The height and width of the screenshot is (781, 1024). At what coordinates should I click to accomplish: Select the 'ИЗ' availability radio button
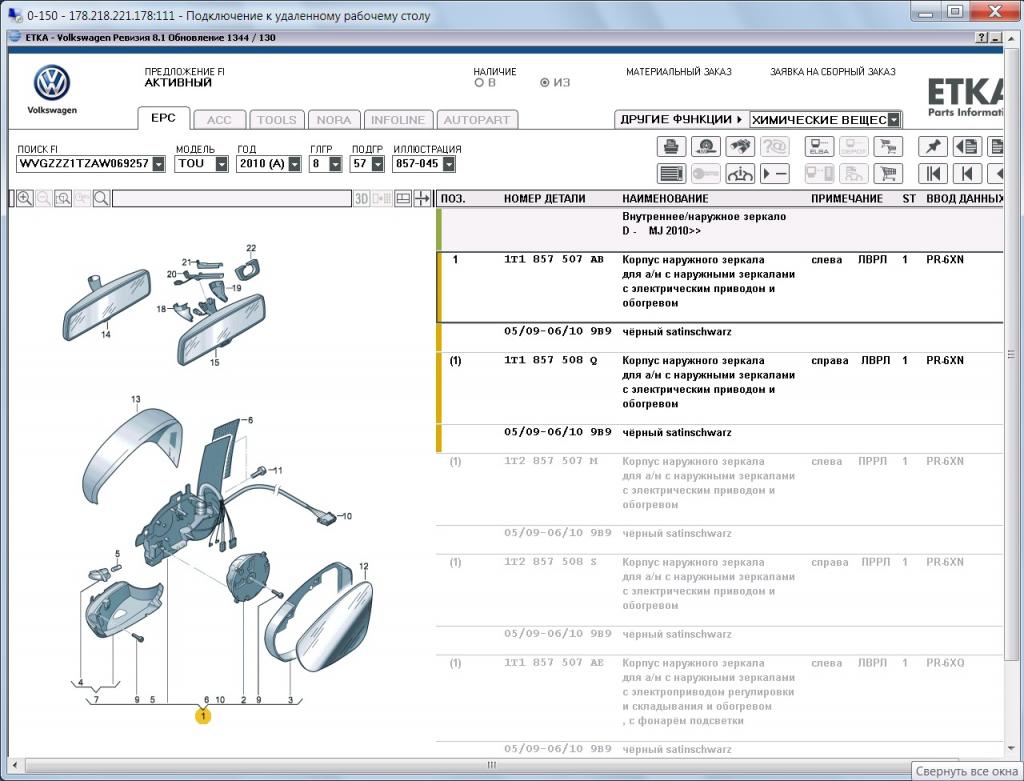[x=545, y=83]
